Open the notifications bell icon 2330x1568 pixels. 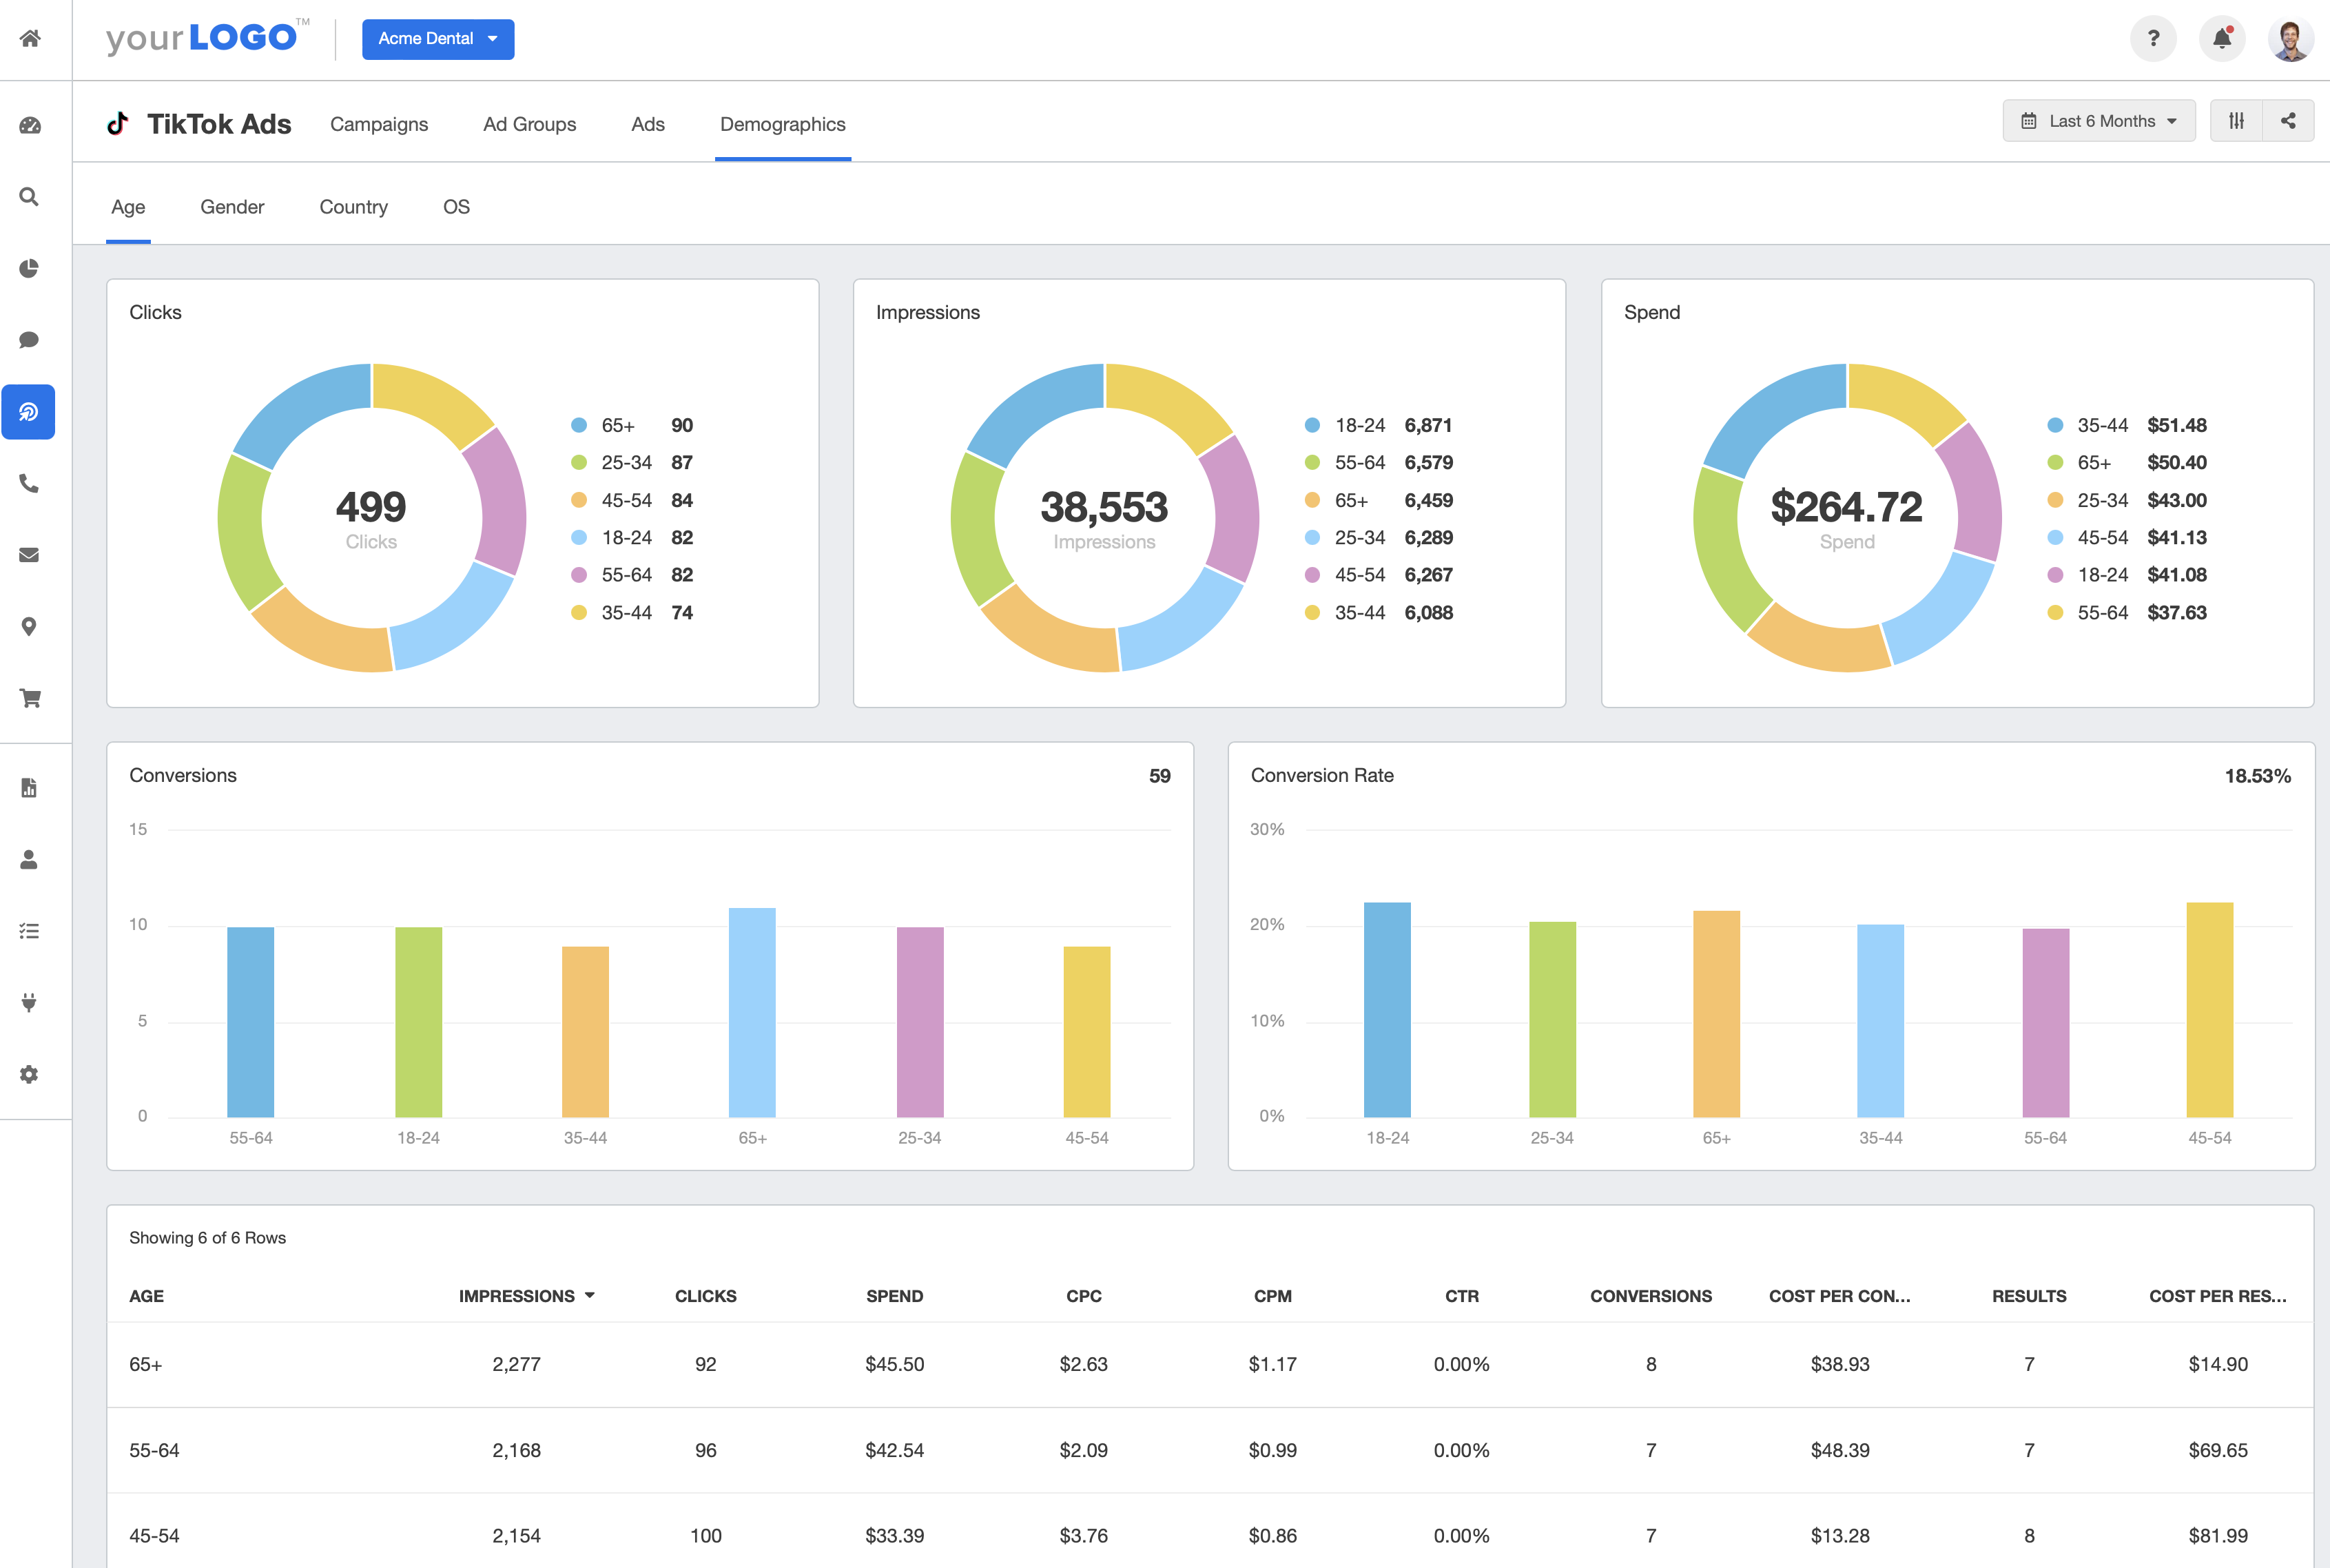2221,39
